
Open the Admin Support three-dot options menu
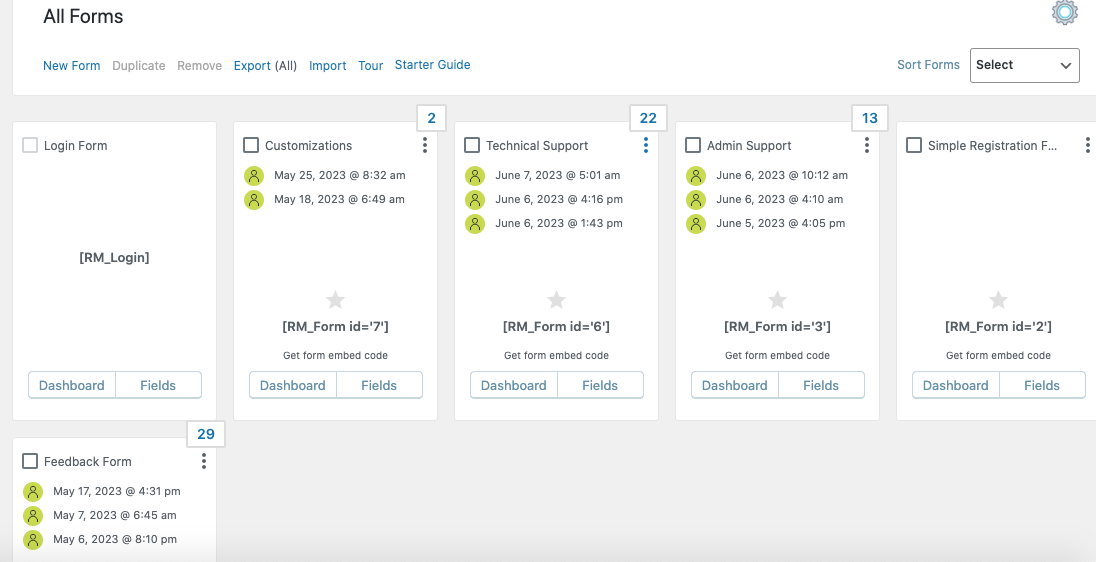(867, 146)
